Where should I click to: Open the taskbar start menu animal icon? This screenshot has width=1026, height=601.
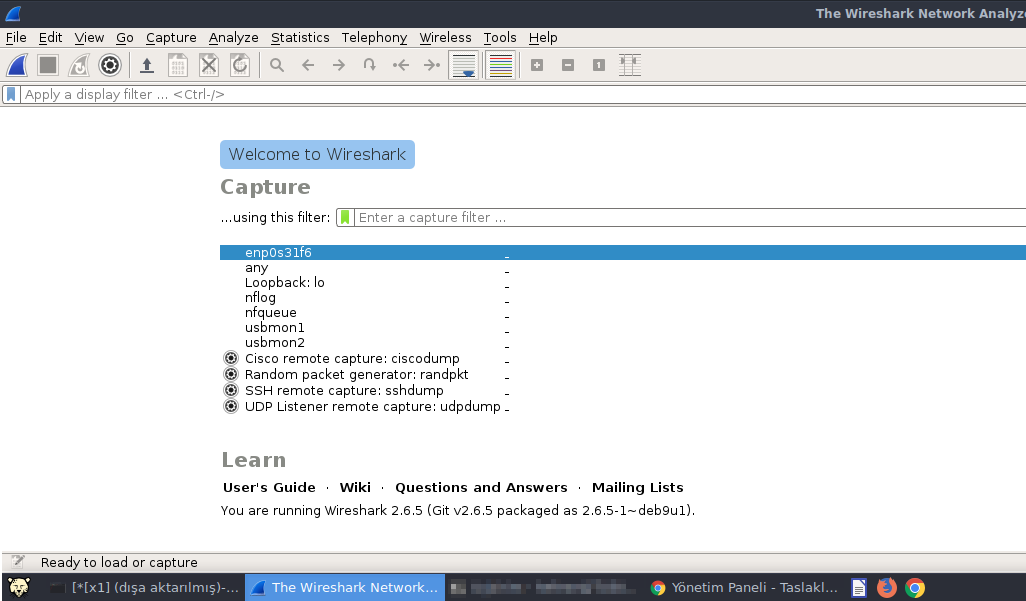pyautogui.click(x=18, y=588)
